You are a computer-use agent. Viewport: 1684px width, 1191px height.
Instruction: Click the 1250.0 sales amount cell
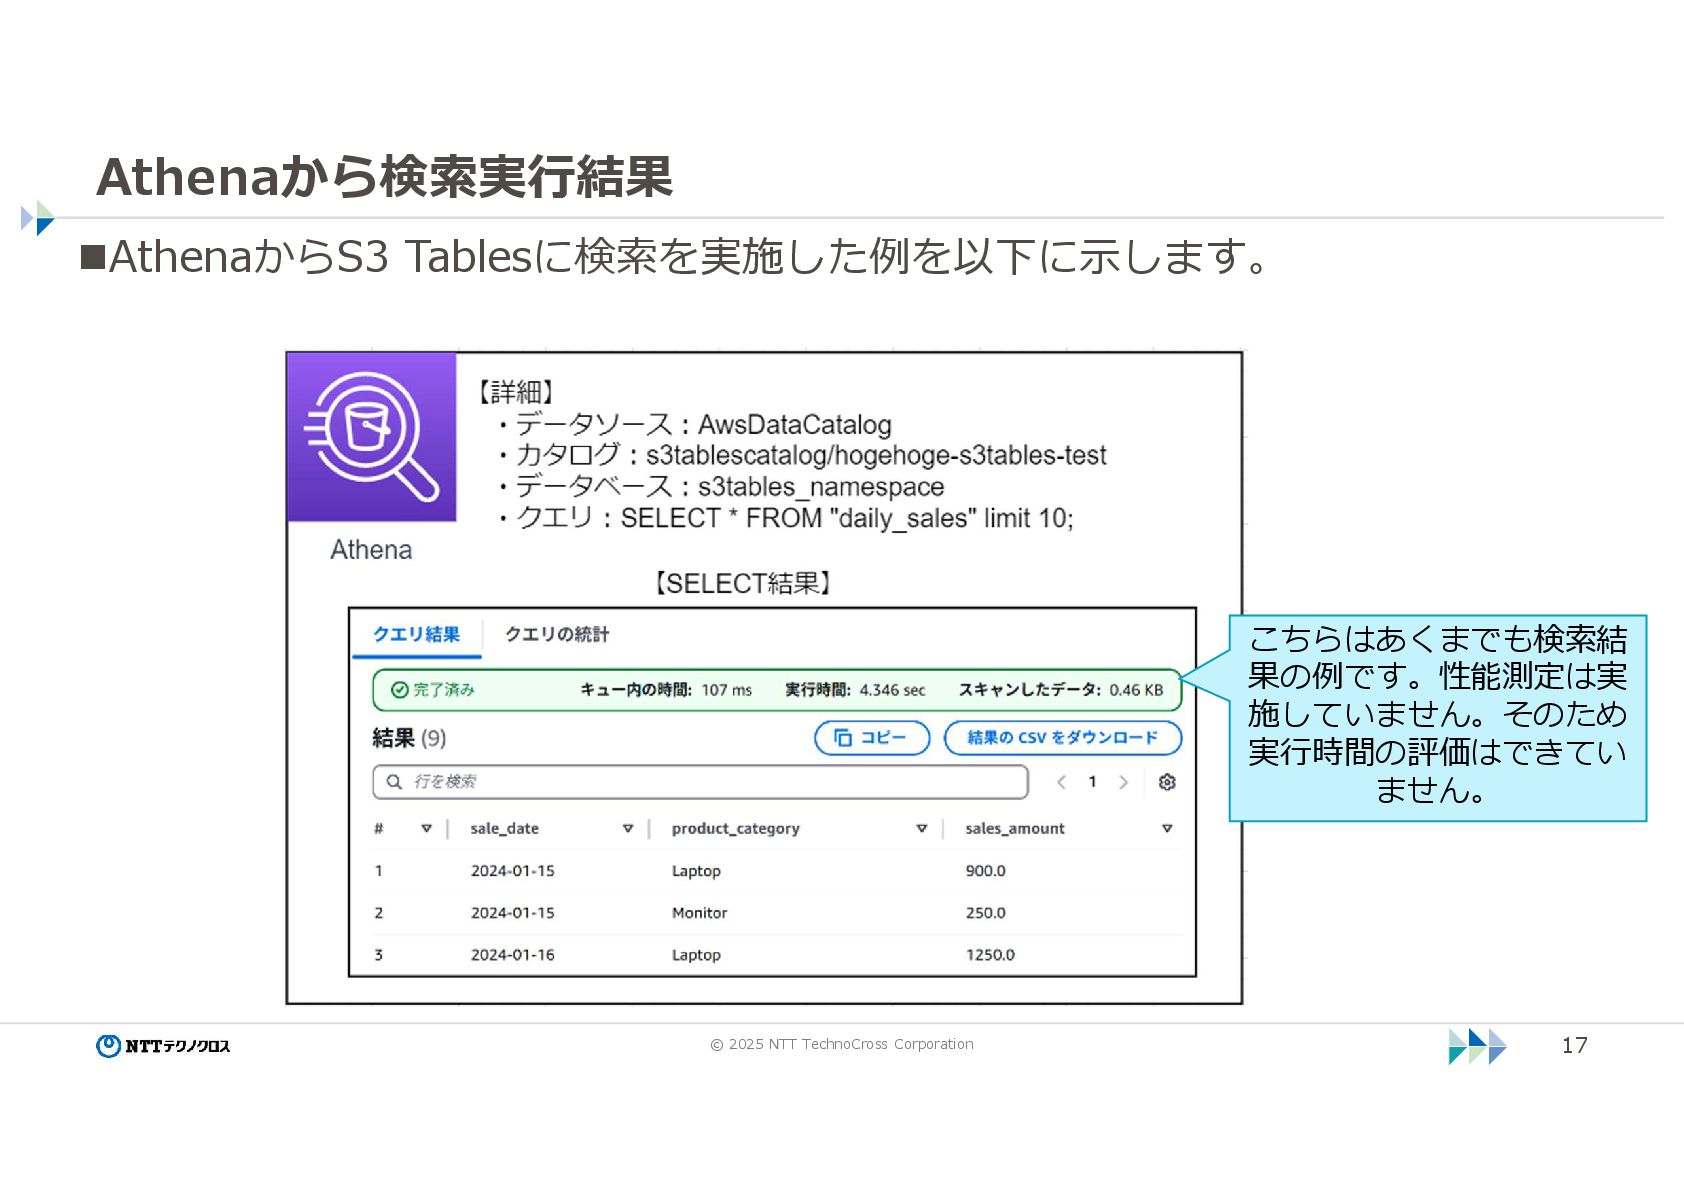(x=990, y=955)
